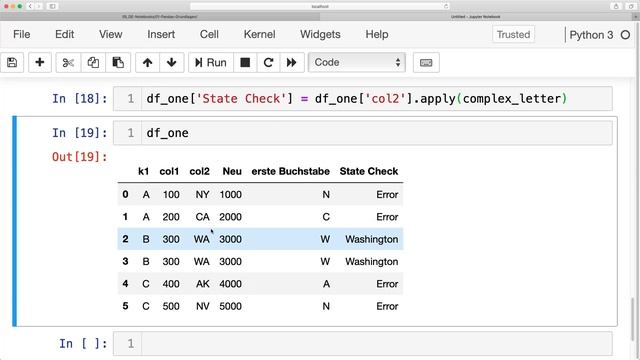Reload page icon in address bar

446,6
